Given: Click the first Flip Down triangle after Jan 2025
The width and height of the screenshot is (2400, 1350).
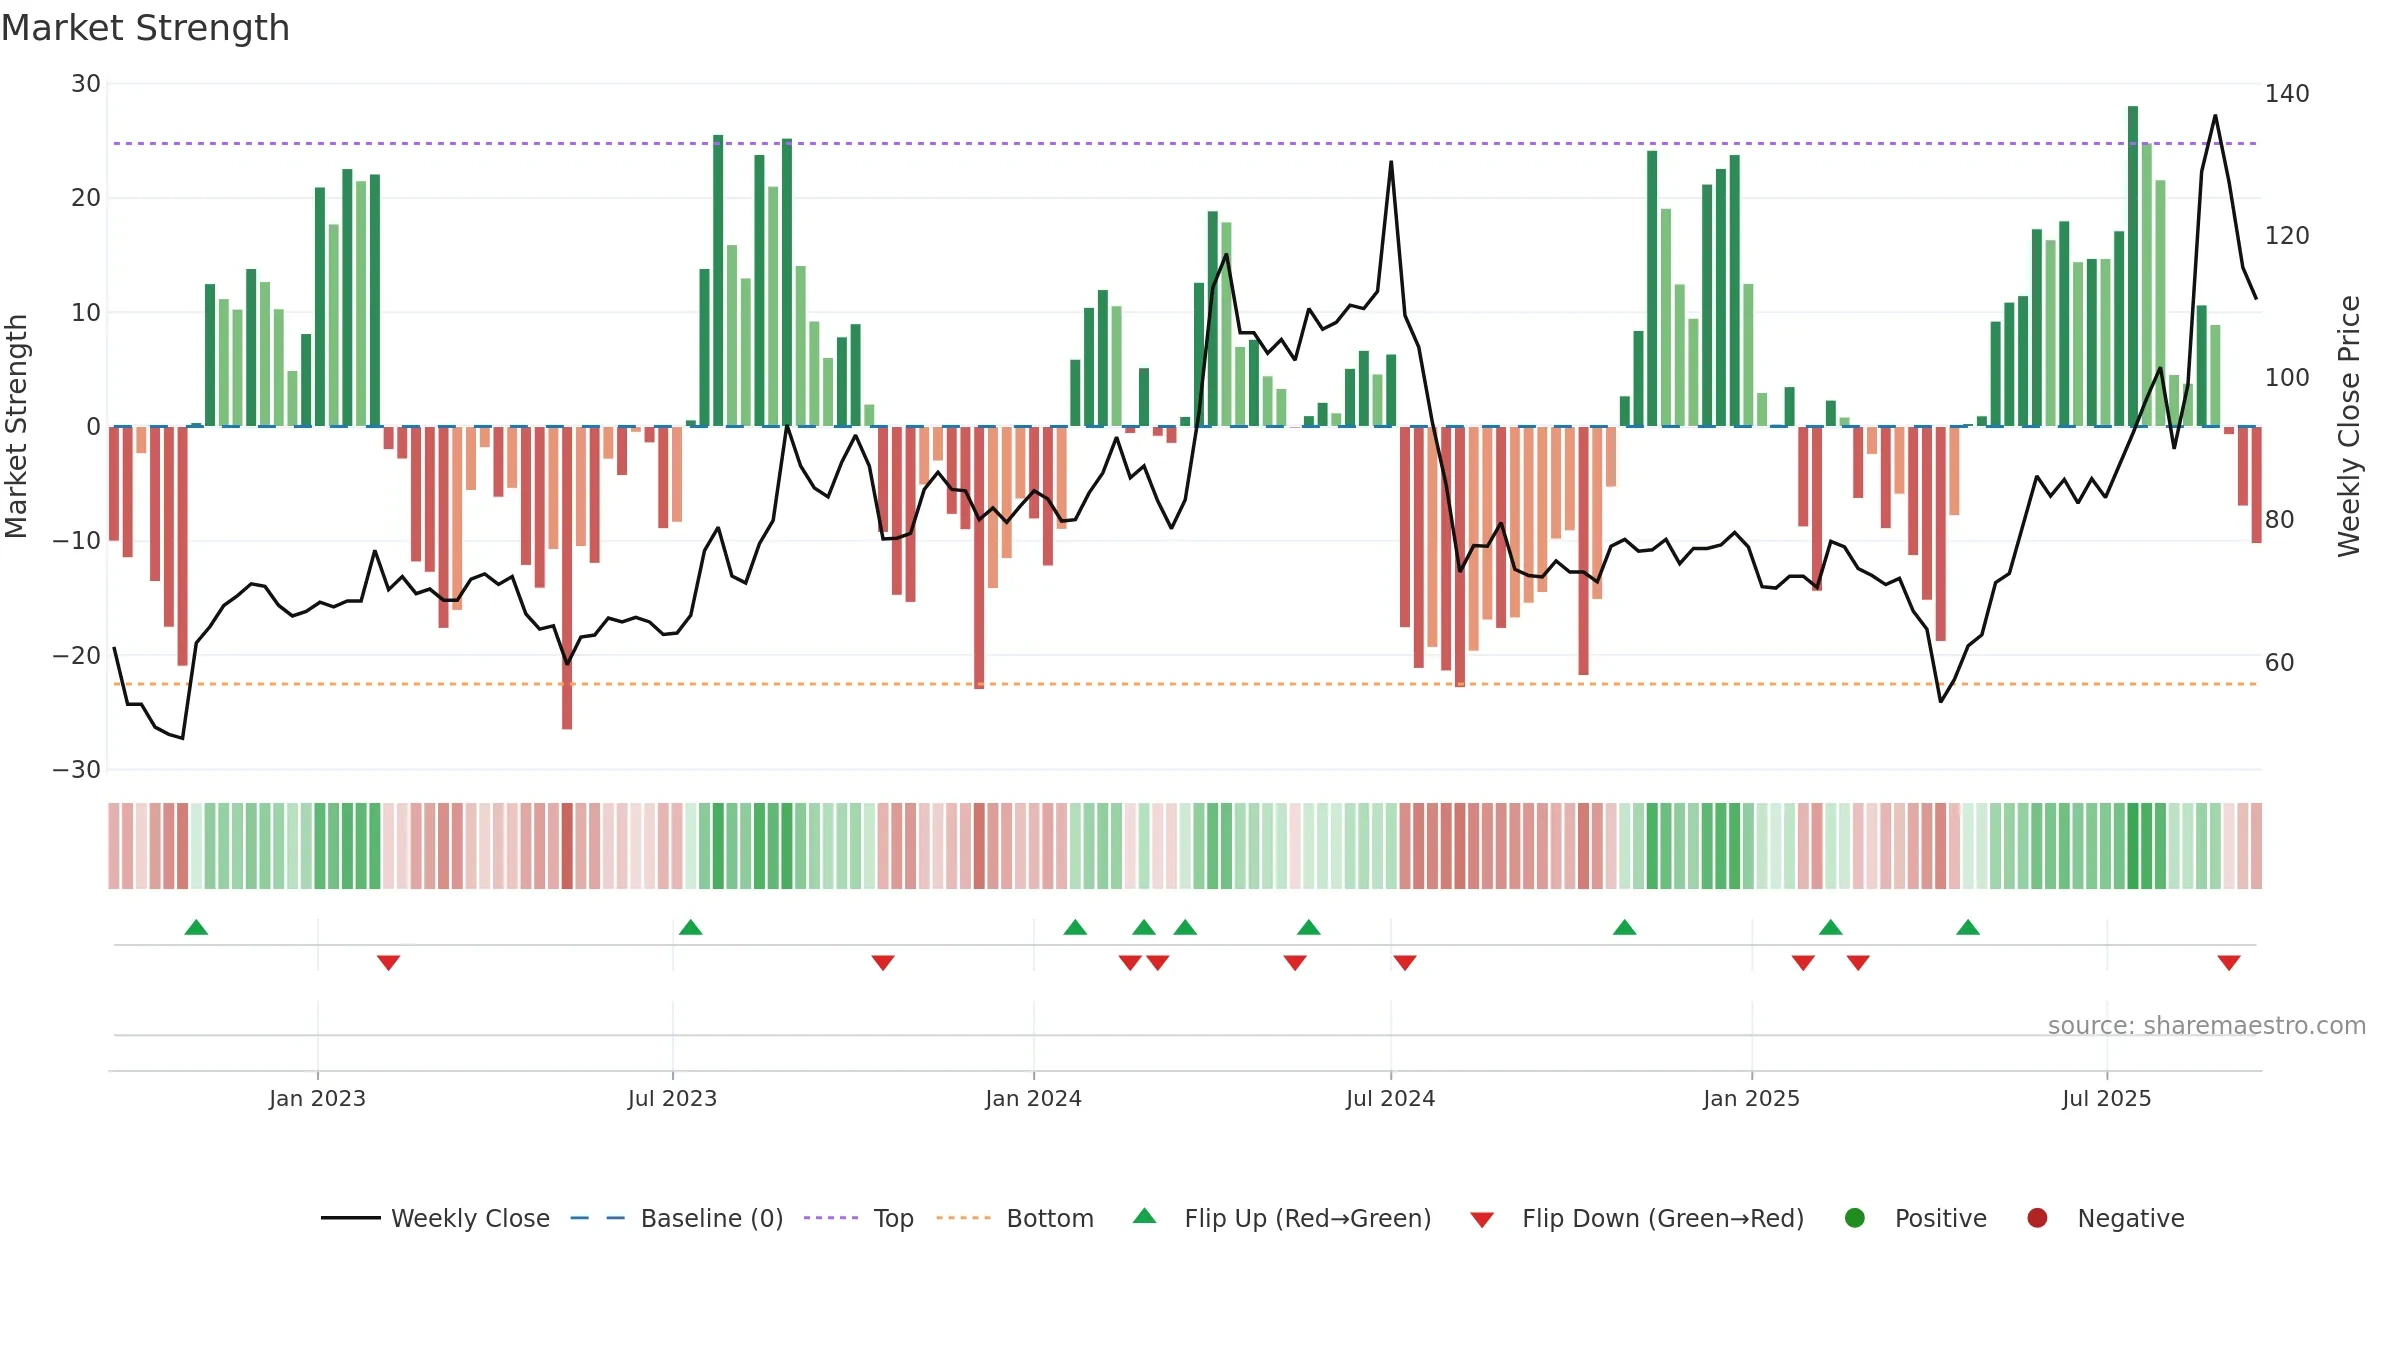Looking at the screenshot, I should 1803,962.
